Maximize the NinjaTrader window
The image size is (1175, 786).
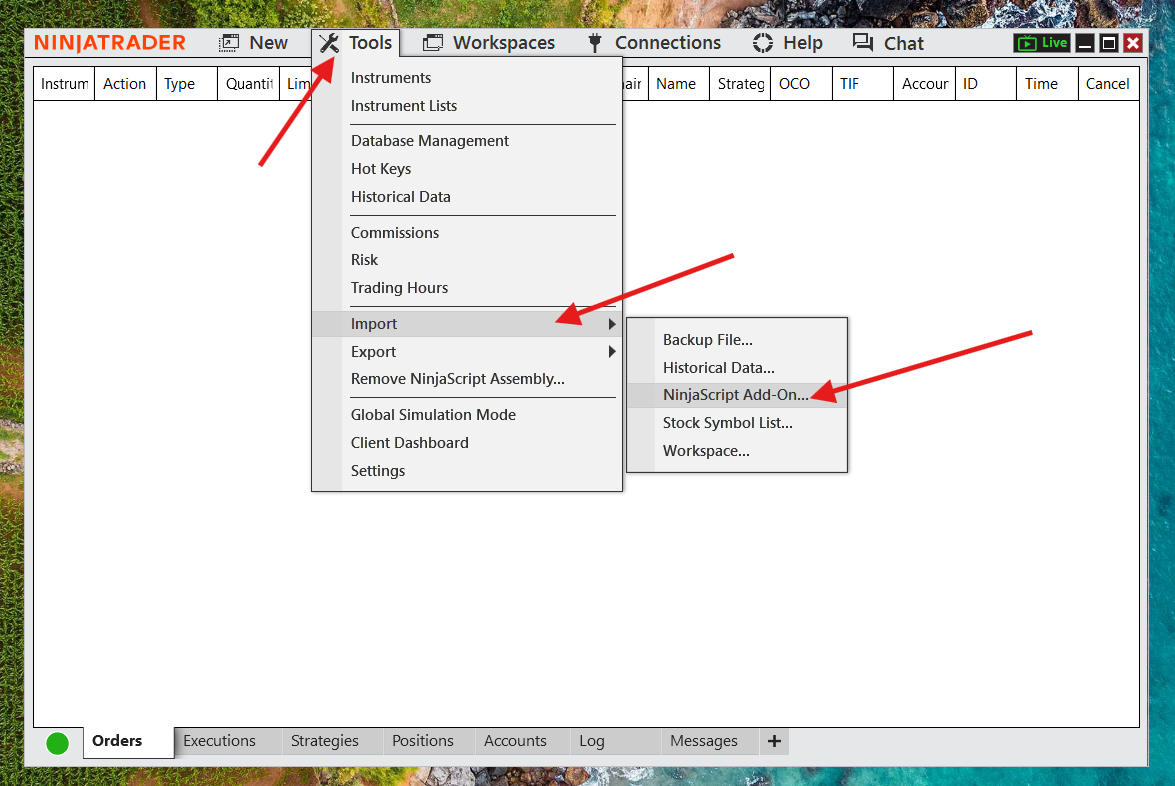(1108, 43)
